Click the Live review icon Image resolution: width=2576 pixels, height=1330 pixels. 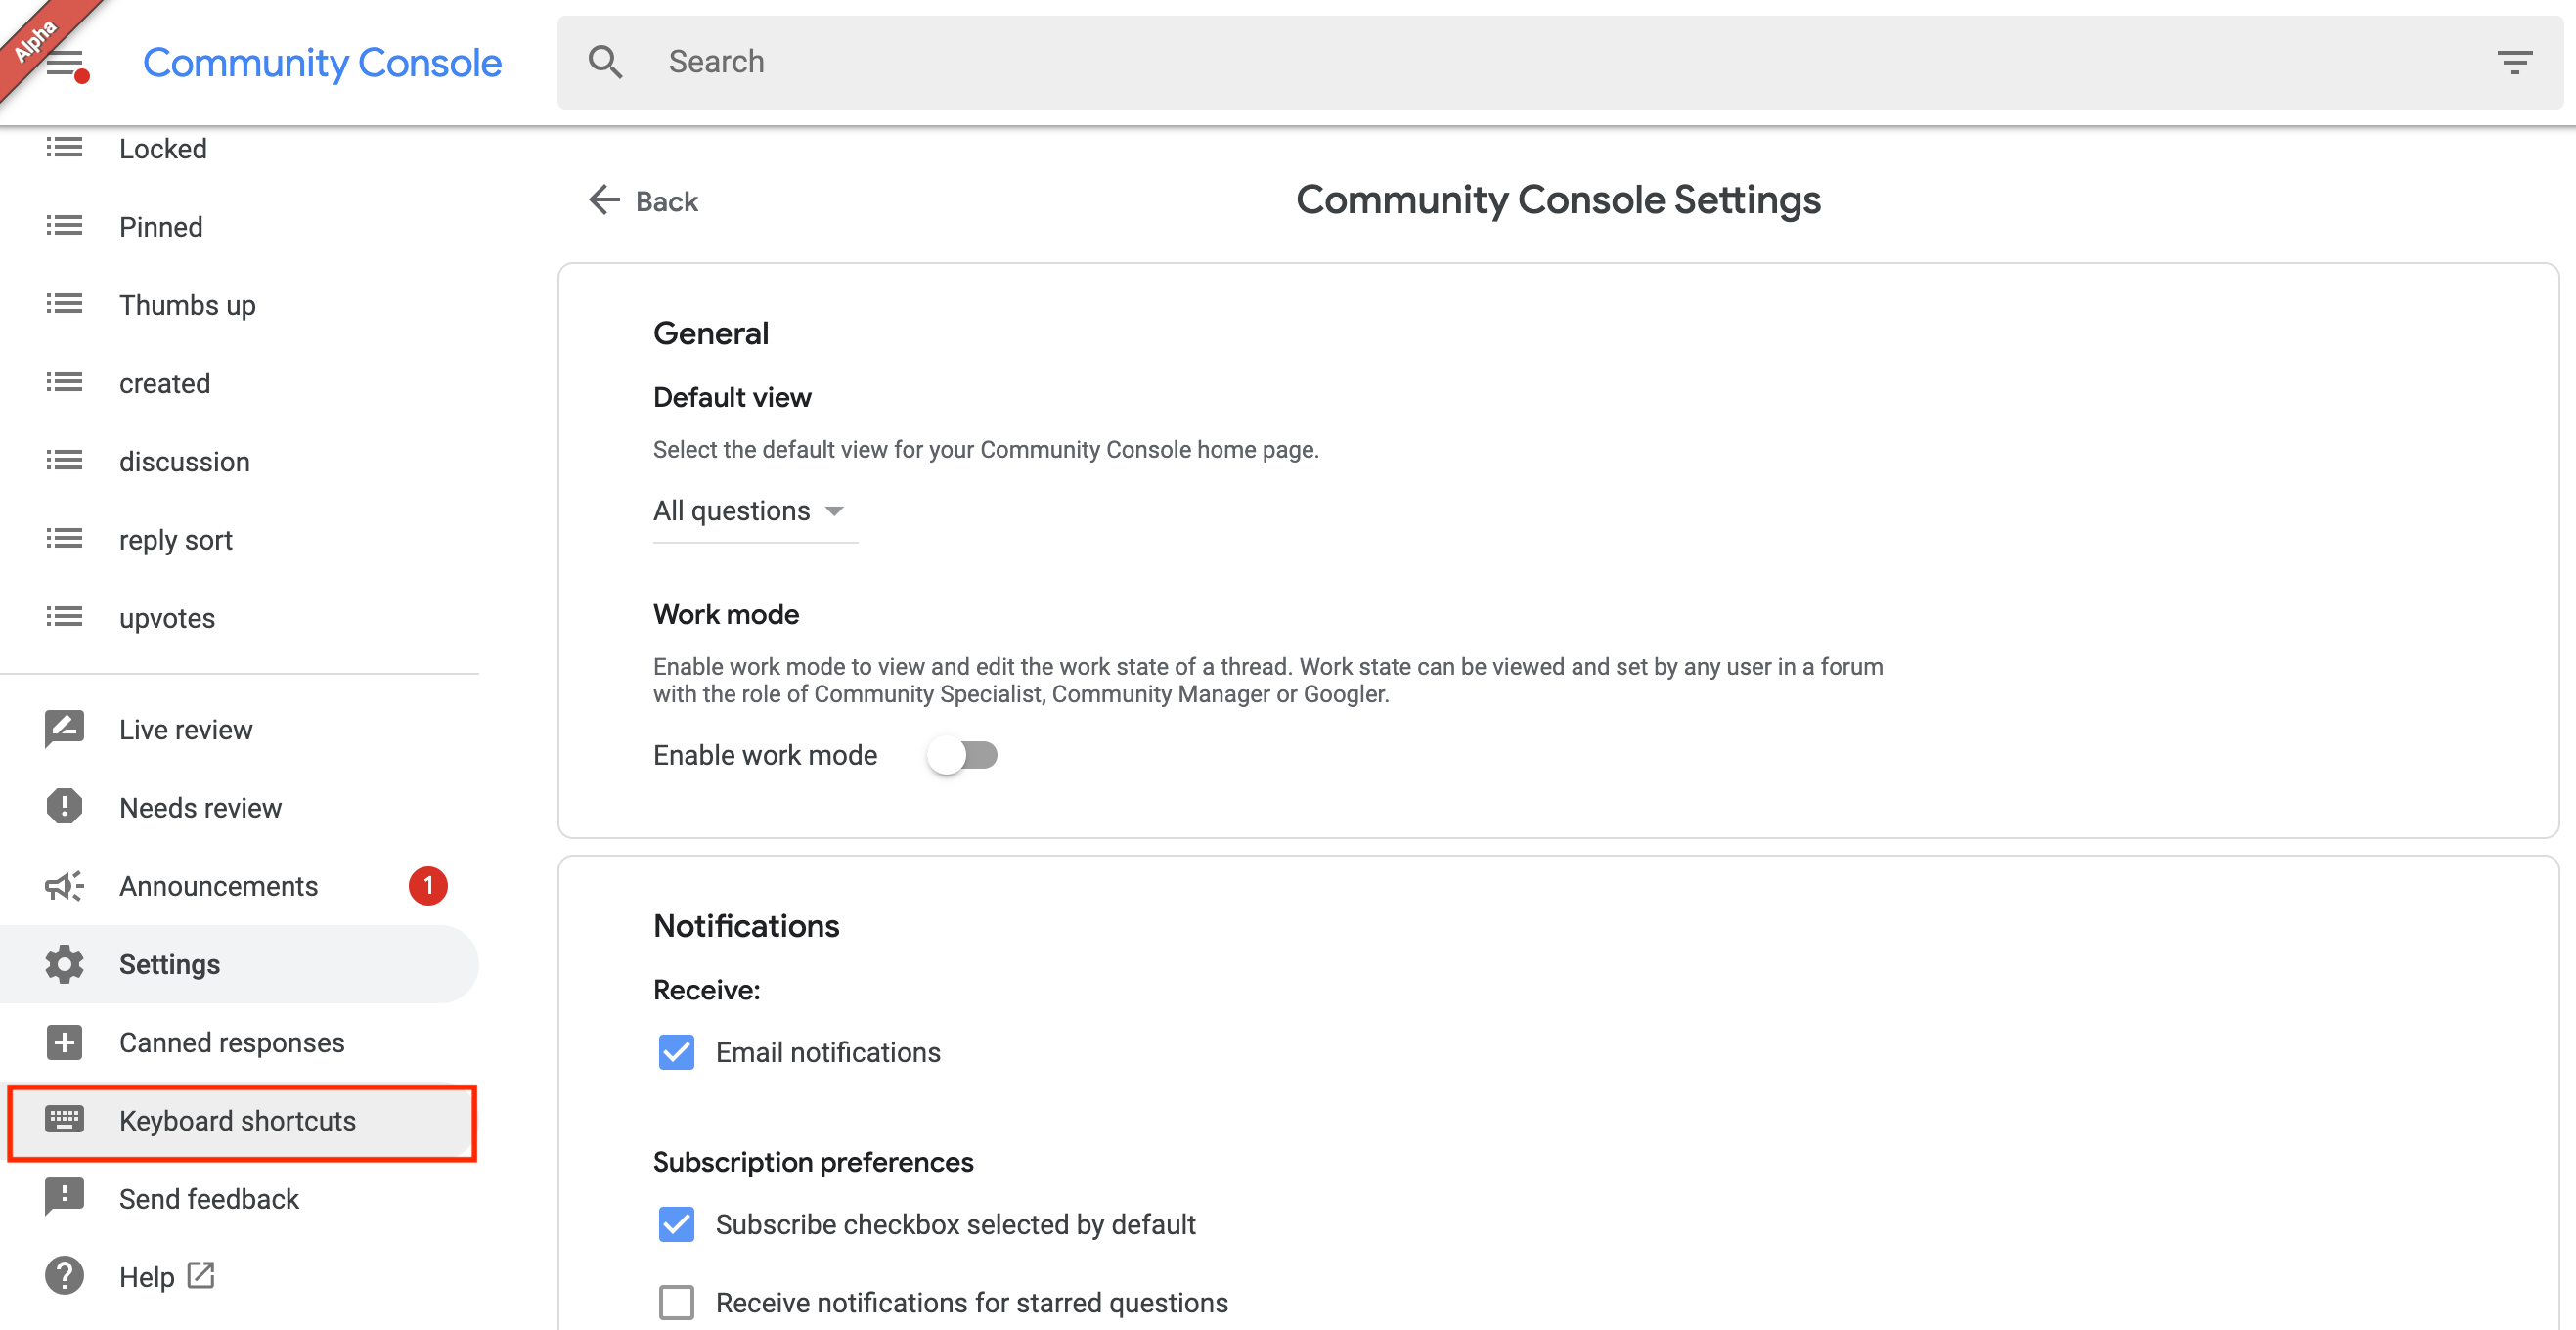pyautogui.click(x=64, y=729)
